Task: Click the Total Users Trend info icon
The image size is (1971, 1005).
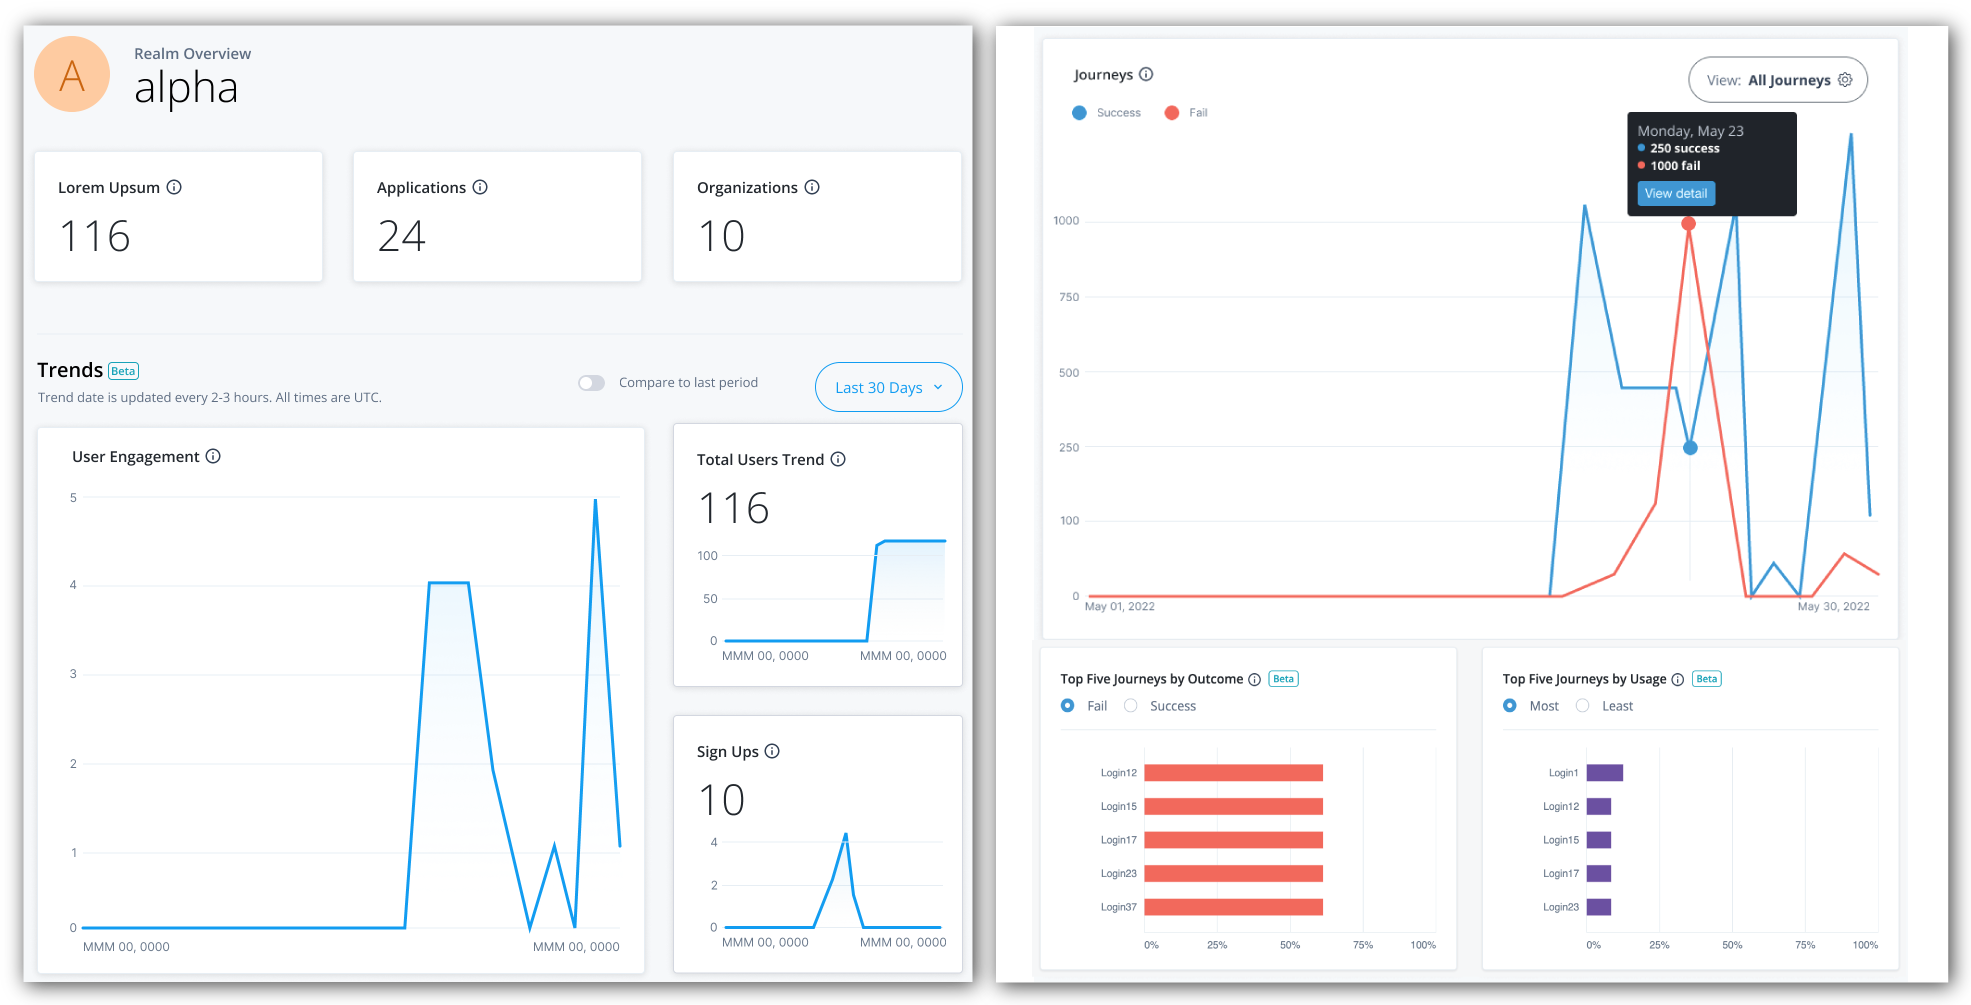Action: 838,459
